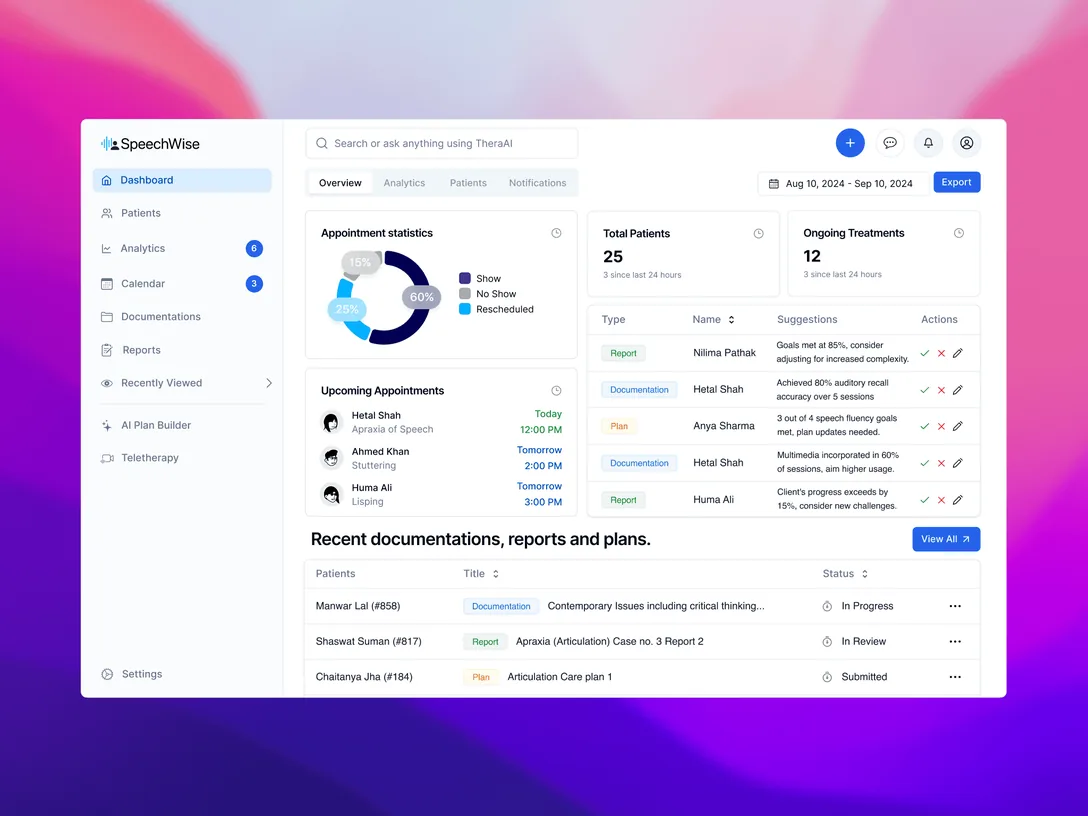Accept the Huma Ali suggestion checkmark

[x=924, y=500]
